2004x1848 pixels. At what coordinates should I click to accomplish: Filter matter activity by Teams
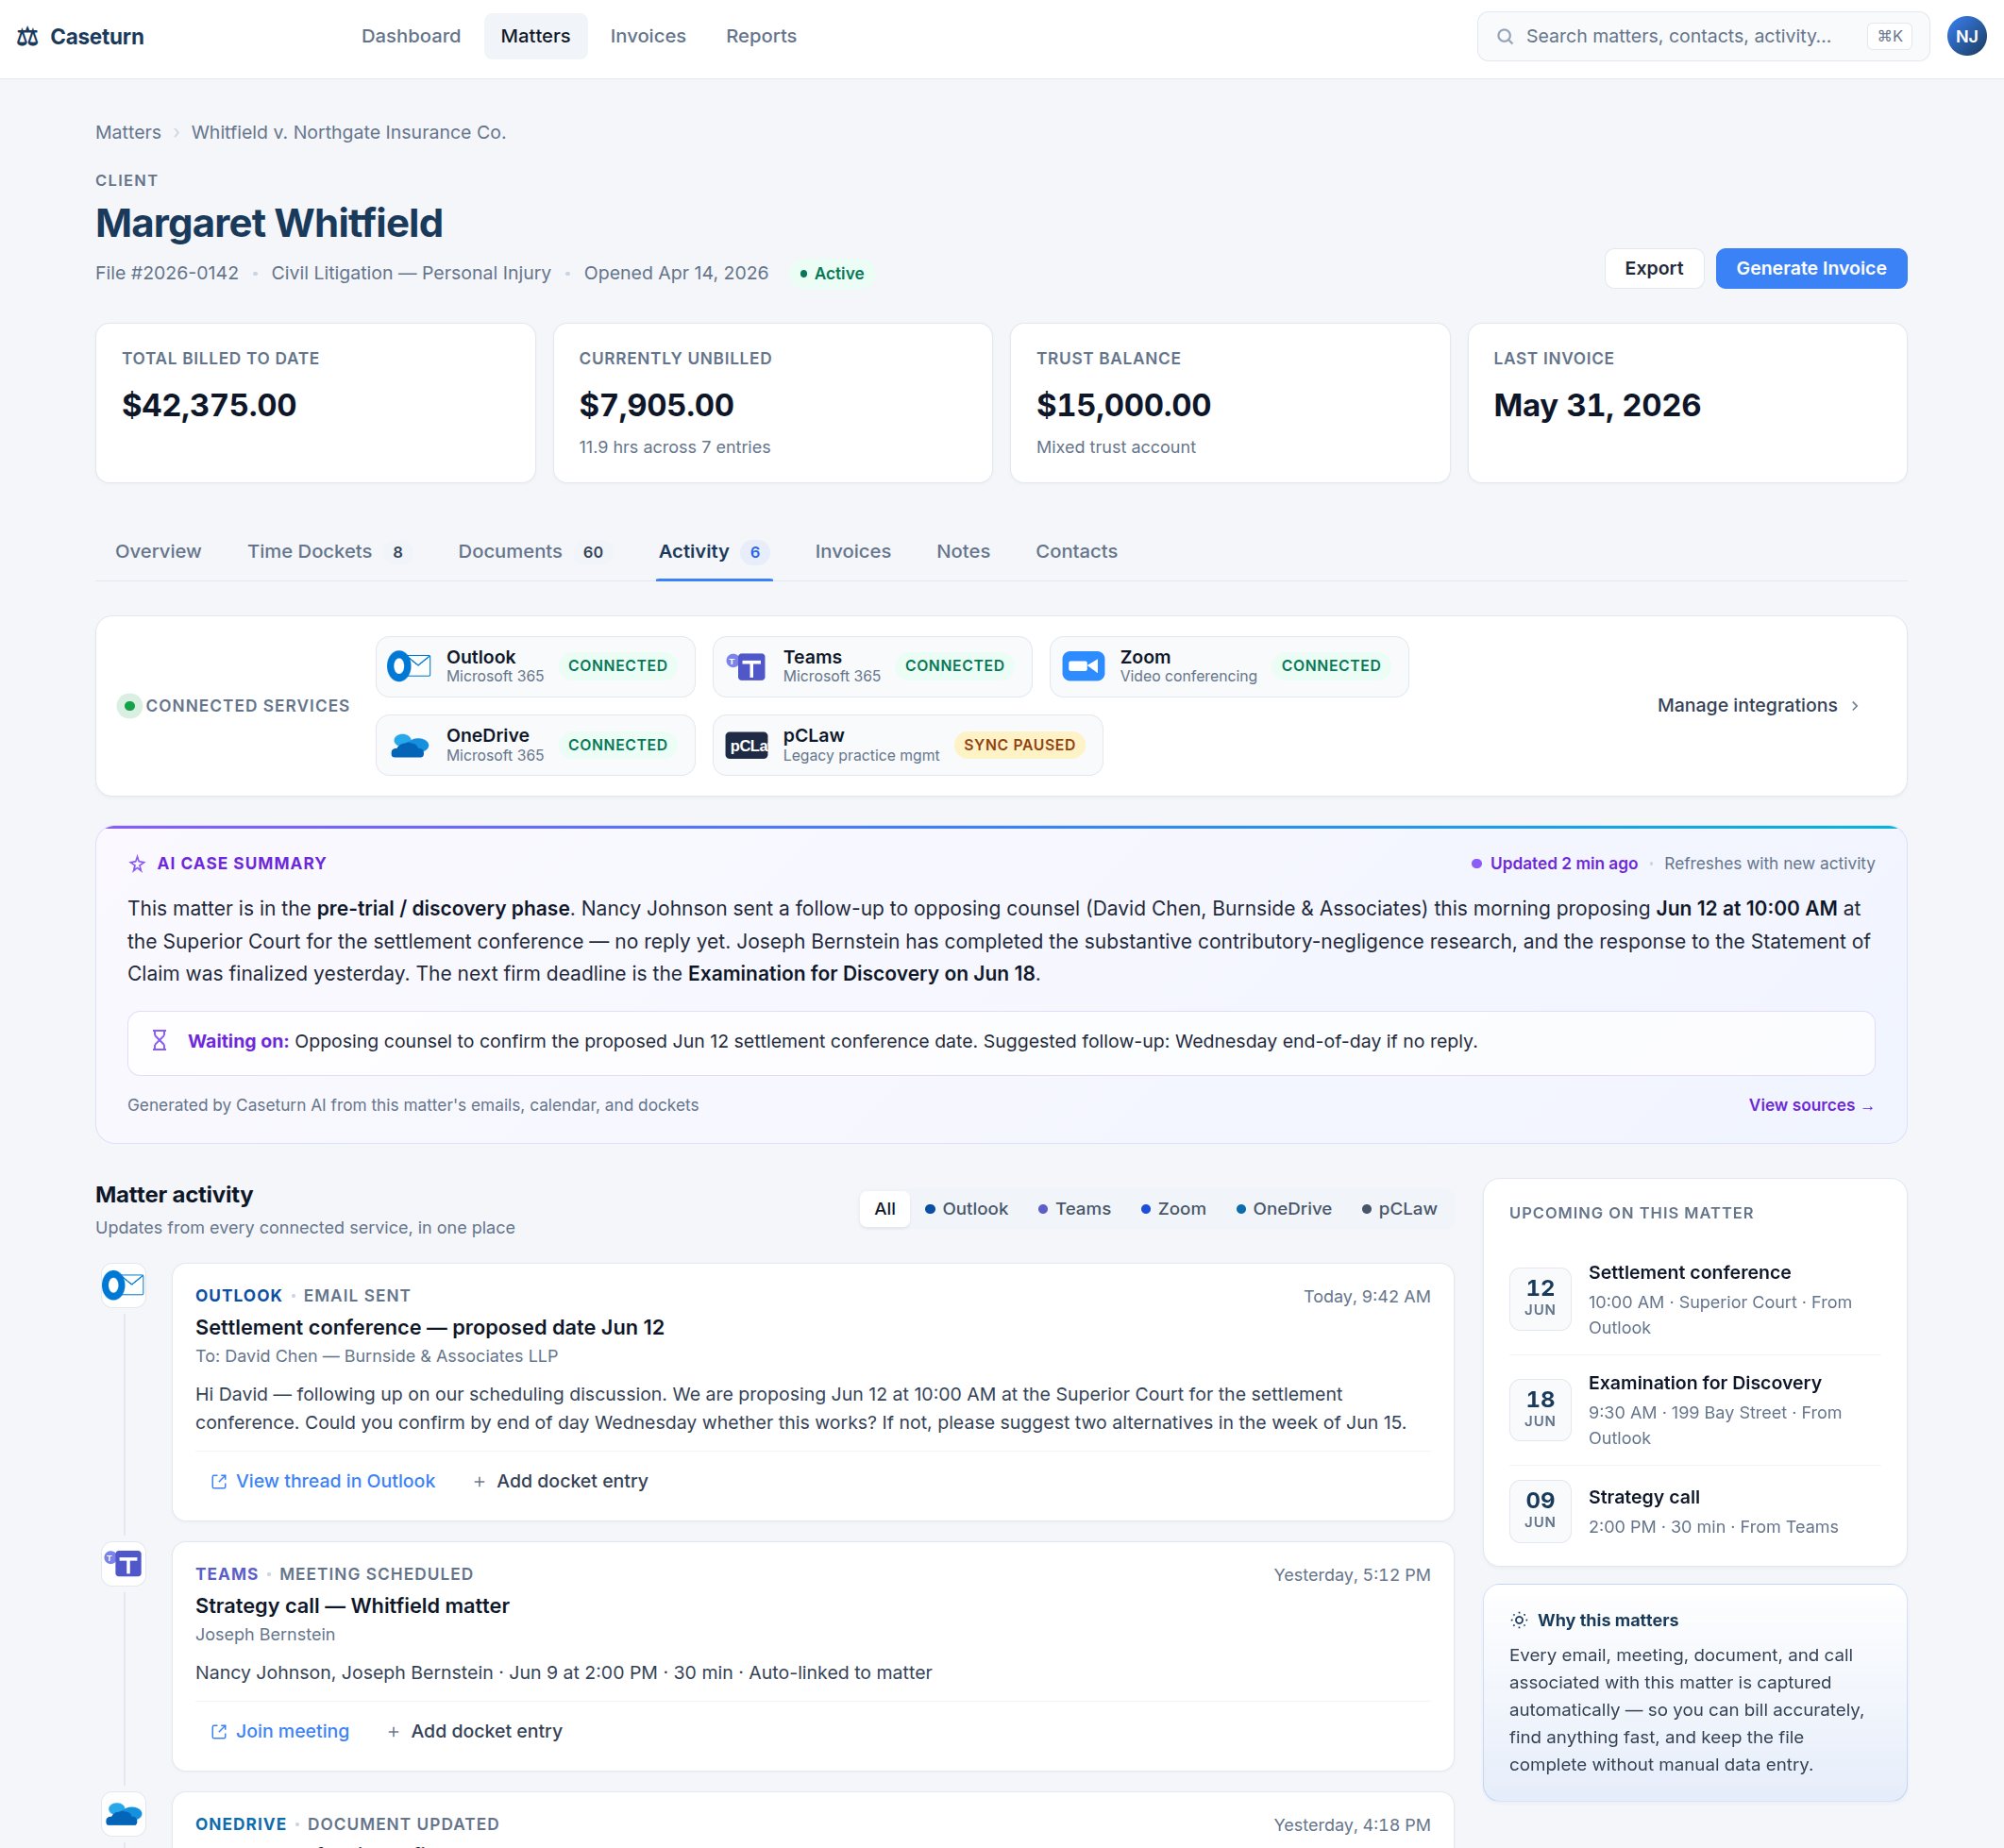coord(1074,1209)
